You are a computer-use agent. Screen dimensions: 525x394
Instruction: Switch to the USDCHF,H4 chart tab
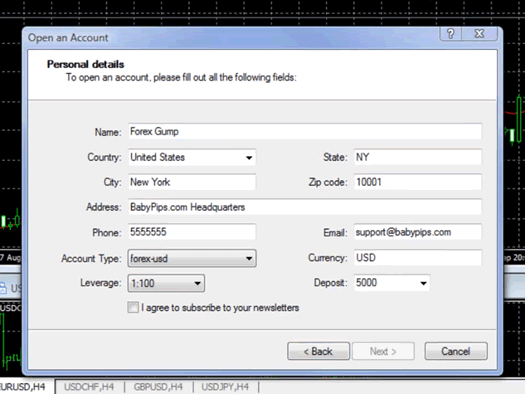click(89, 387)
